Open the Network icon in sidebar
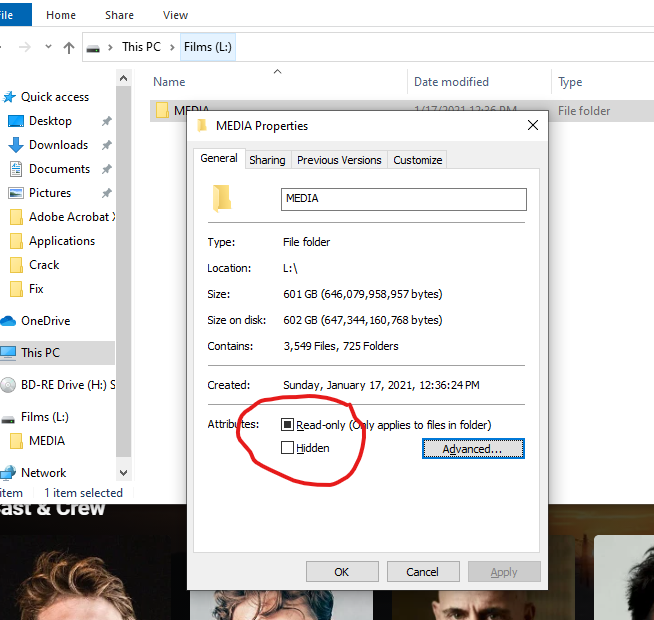654x620 pixels. [x=8, y=473]
